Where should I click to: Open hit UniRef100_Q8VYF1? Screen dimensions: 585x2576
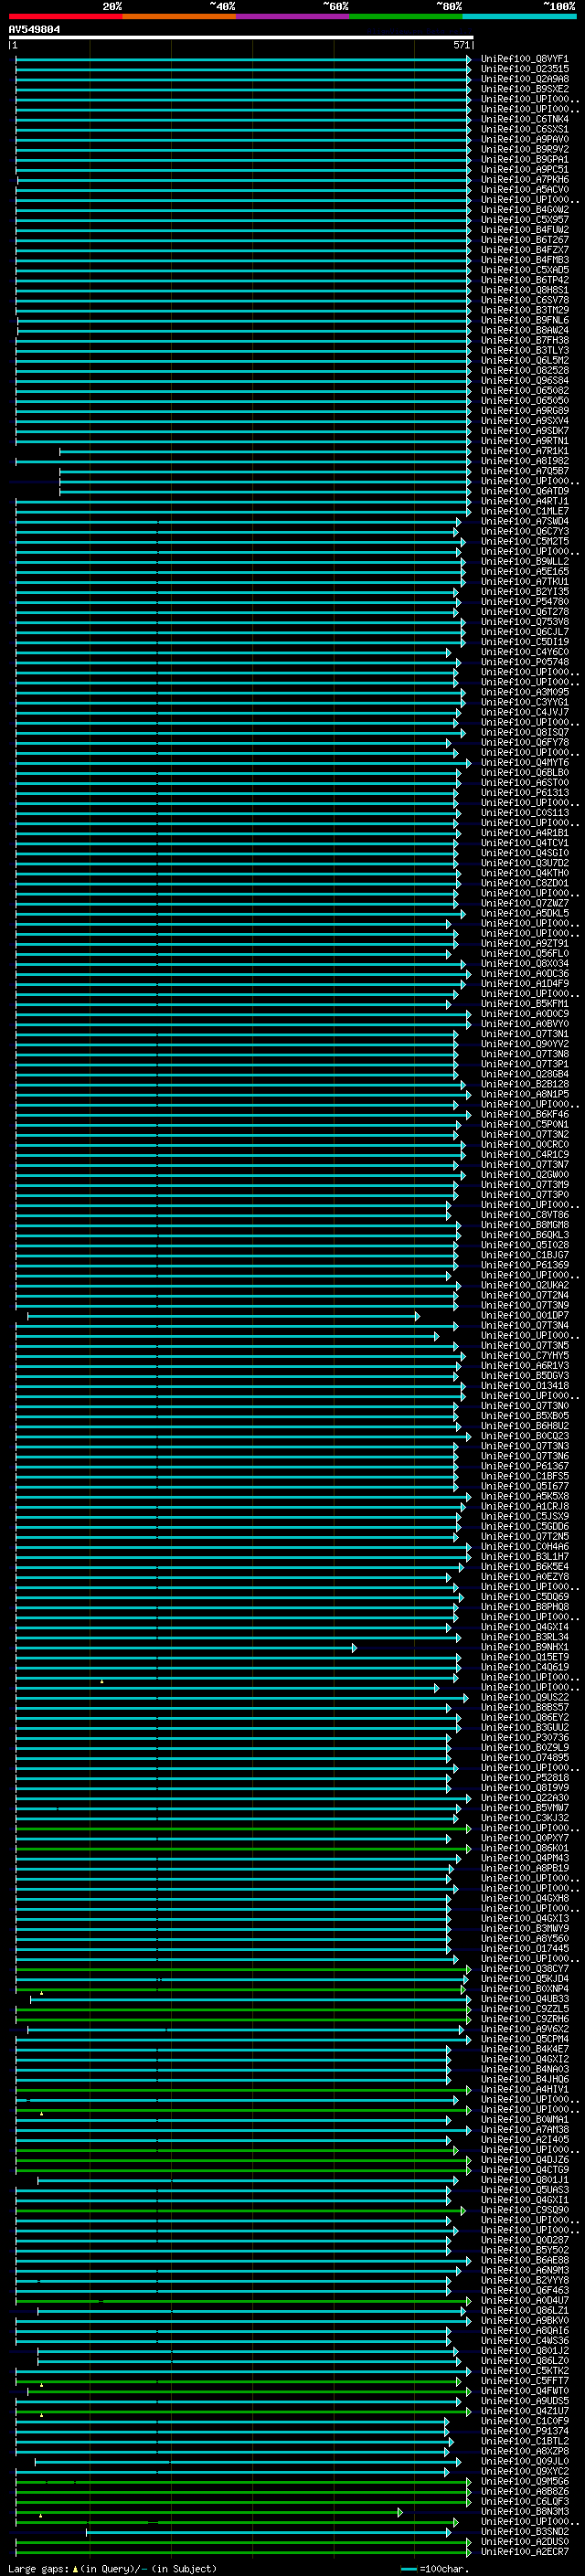click(x=524, y=59)
